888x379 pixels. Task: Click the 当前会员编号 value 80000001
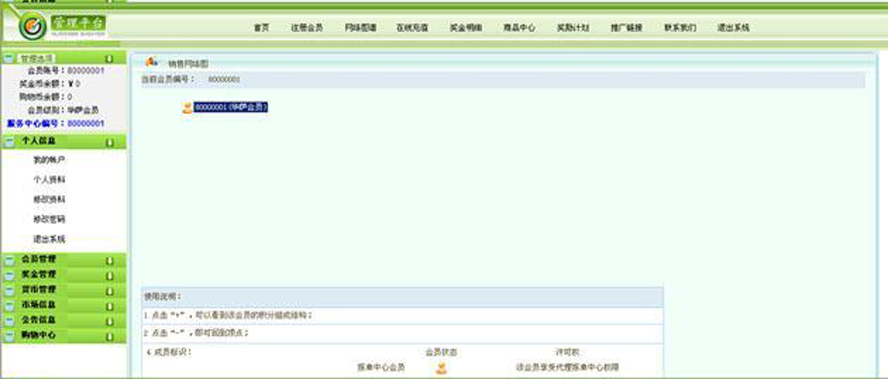(224, 80)
